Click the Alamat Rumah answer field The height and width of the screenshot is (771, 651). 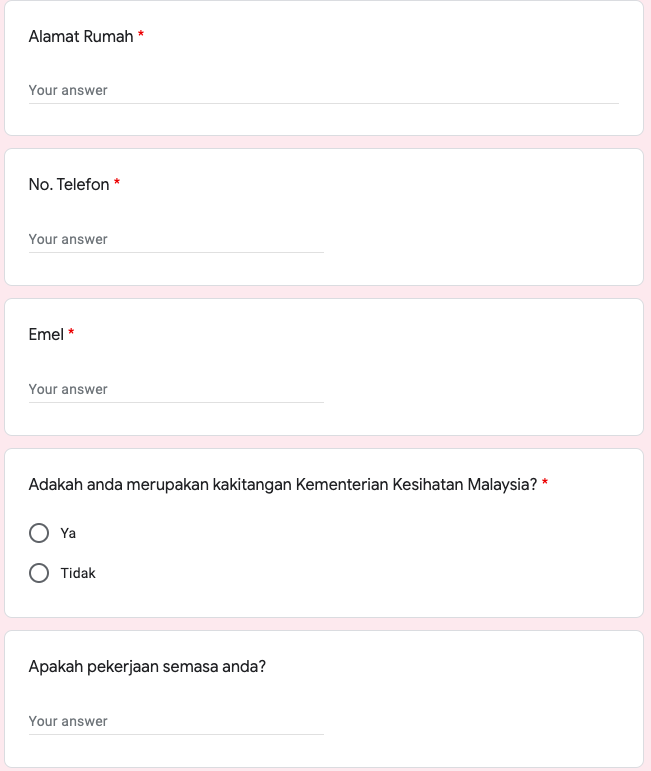point(323,90)
